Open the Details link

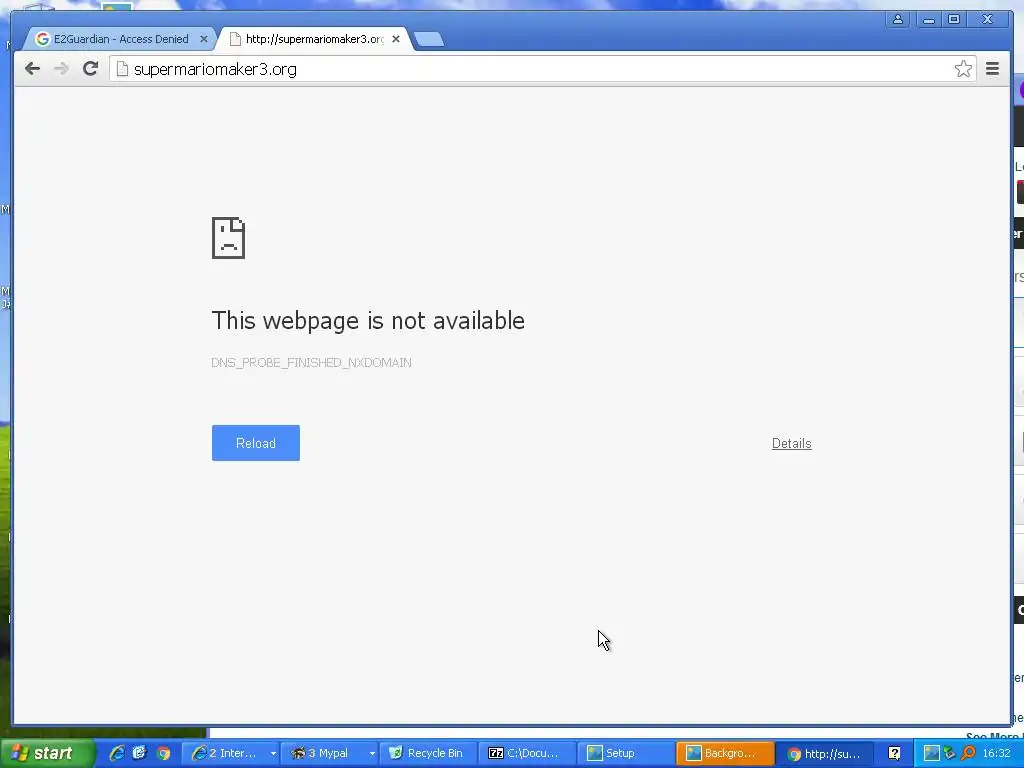[792, 443]
